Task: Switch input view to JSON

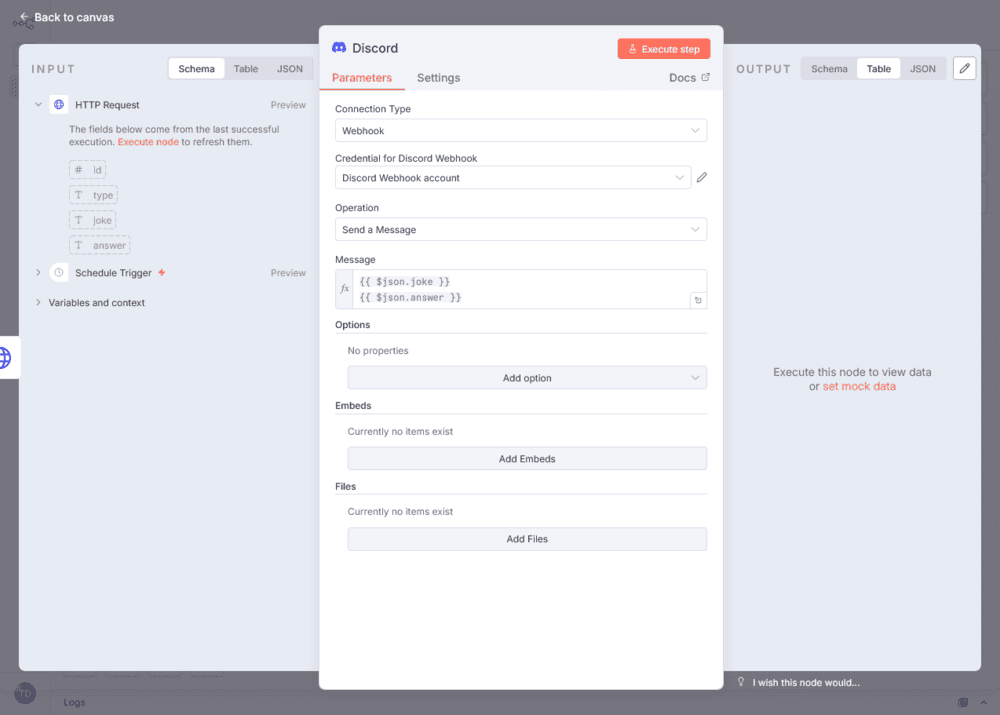Action: click(289, 69)
